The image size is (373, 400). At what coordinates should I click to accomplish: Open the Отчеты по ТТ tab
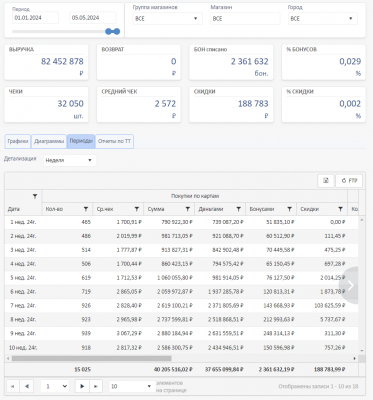click(x=114, y=141)
